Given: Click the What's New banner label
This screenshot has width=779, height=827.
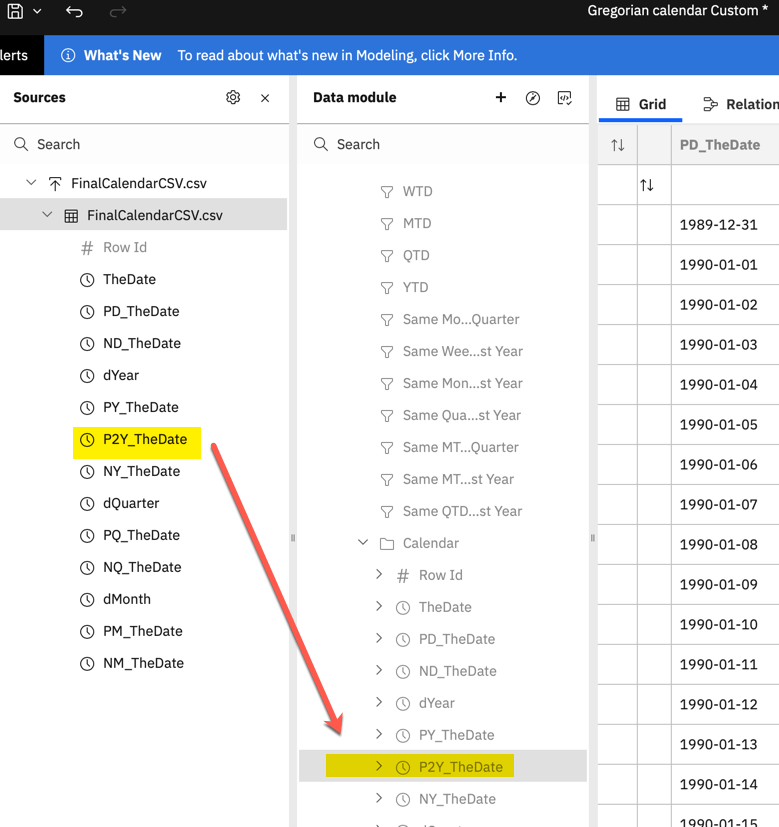Looking at the screenshot, I should click(x=122, y=55).
